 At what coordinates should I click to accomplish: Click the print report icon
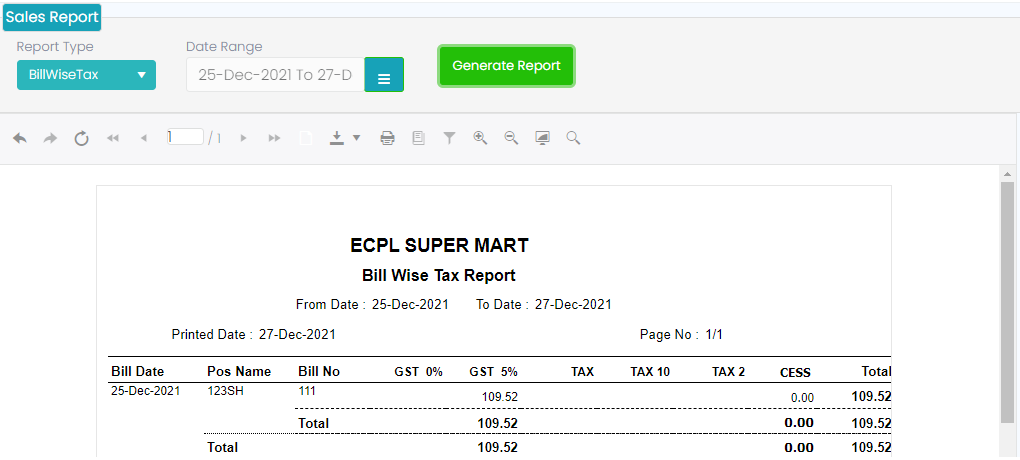(387, 138)
